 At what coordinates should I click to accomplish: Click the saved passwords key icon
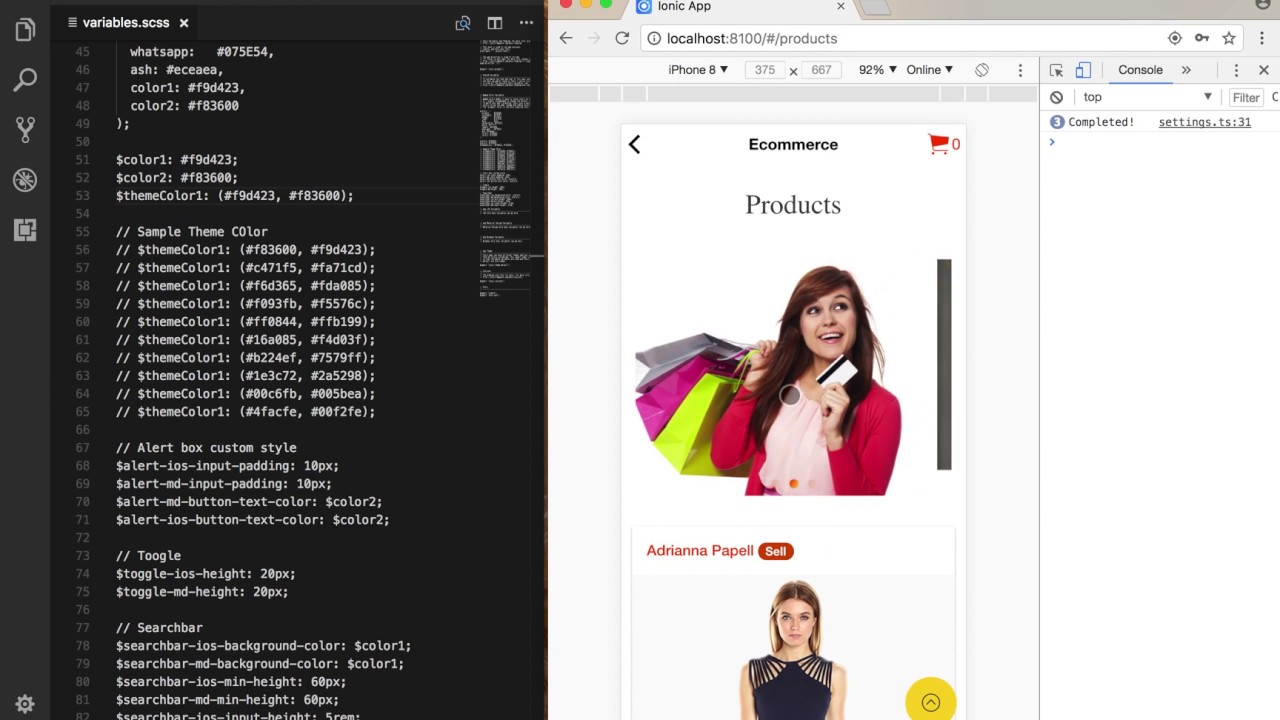[x=1202, y=38]
